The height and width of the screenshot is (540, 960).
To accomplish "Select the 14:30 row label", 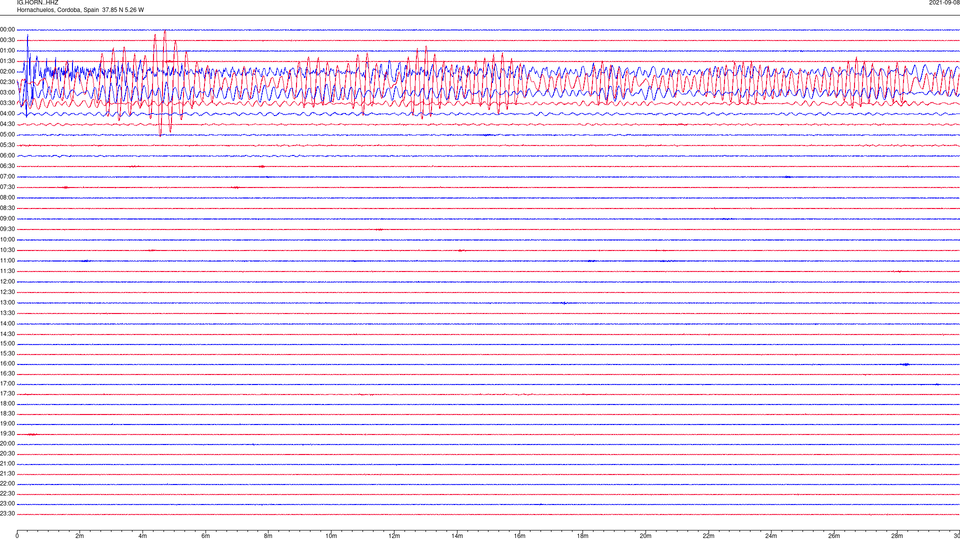I will click(x=7, y=334).
